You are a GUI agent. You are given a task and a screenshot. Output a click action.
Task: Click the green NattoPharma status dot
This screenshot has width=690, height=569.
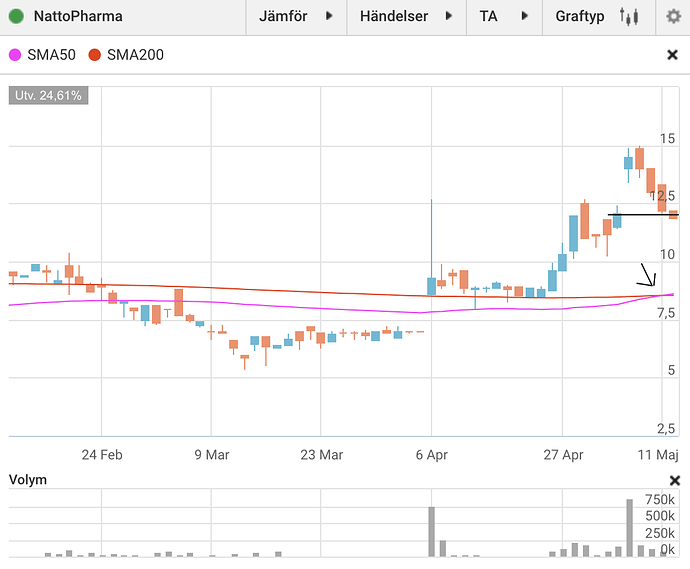(x=16, y=16)
